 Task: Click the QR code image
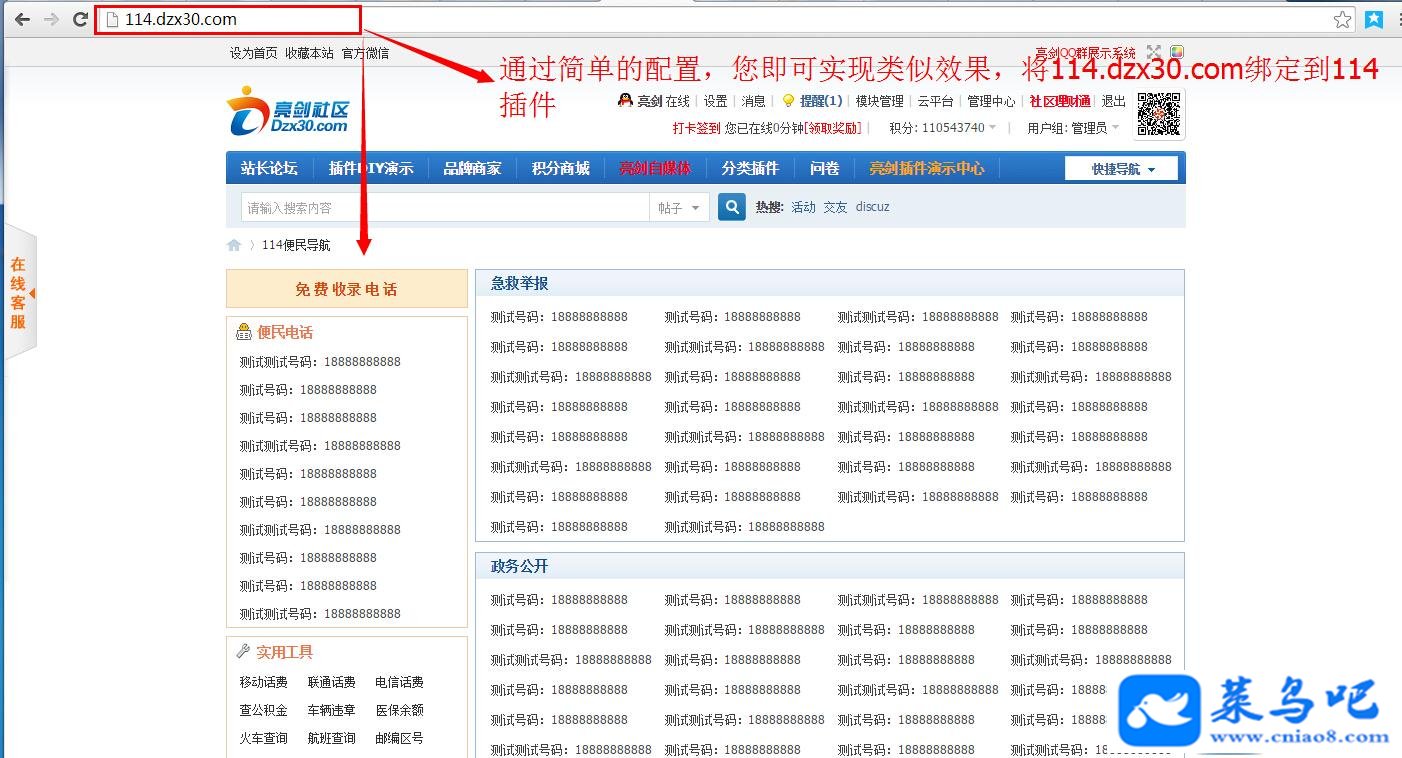[1160, 114]
